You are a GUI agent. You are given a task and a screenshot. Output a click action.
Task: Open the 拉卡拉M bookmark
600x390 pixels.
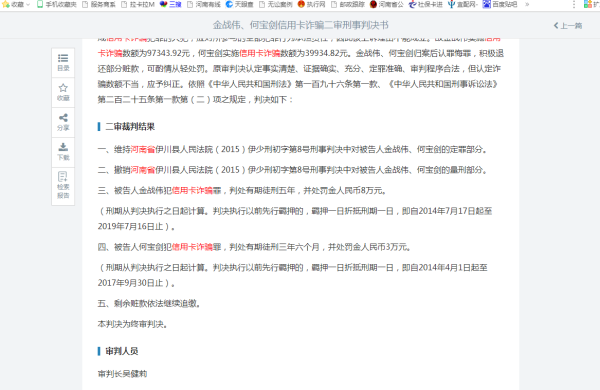pos(138,5)
